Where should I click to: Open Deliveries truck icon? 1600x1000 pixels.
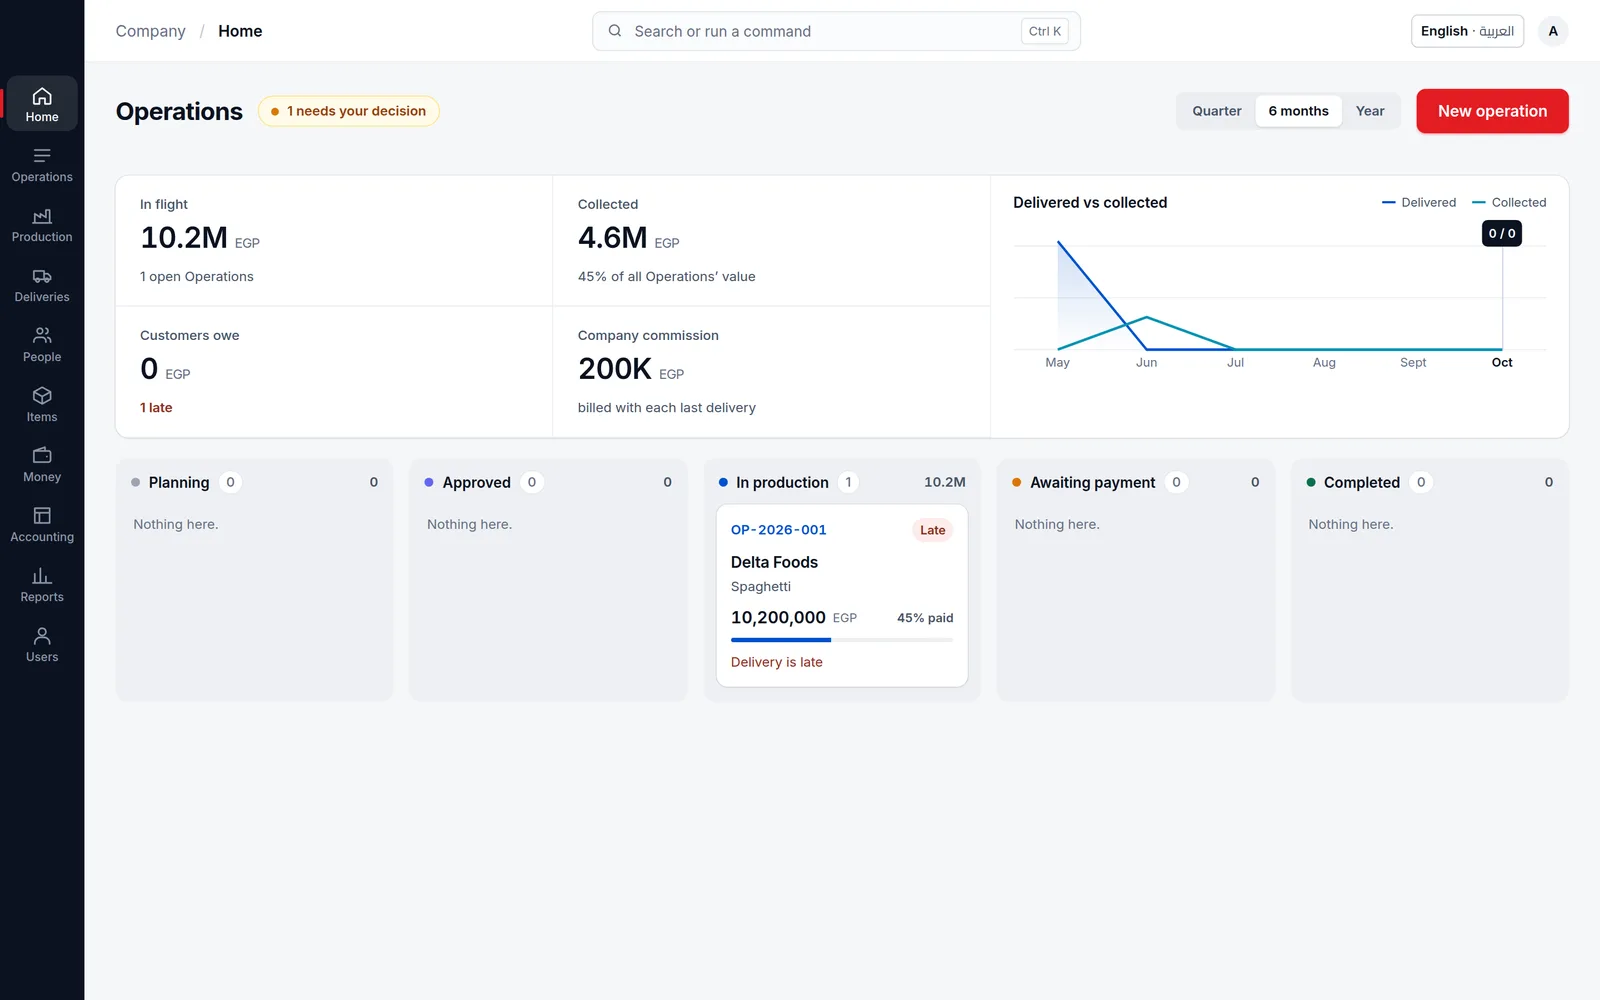(x=42, y=276)
